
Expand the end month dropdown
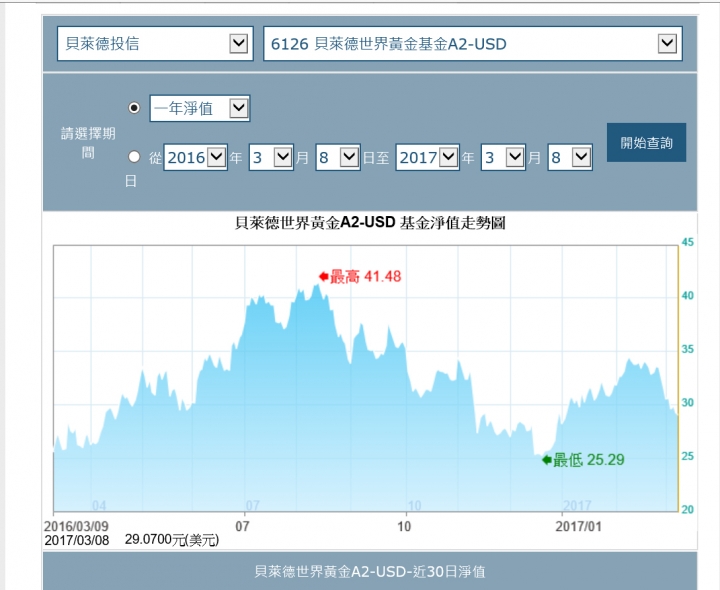point(514,157)
